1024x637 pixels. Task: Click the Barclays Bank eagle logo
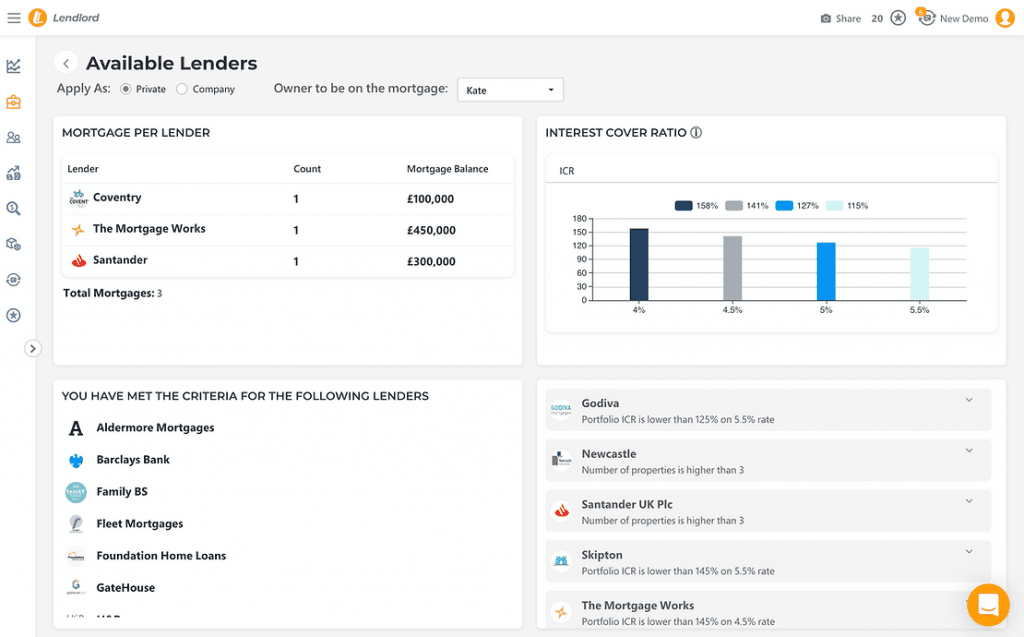coord(76,460)
